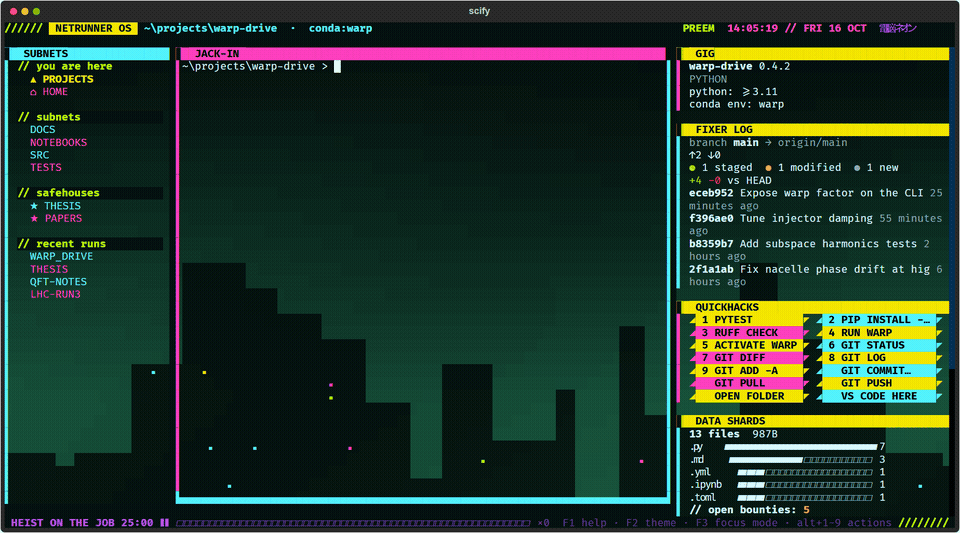The width and height of the screenshot is (960, 533).
Task: Click the OPEN FOLDER quickhack
Action: pyautogui.click(x=749, y=396)
